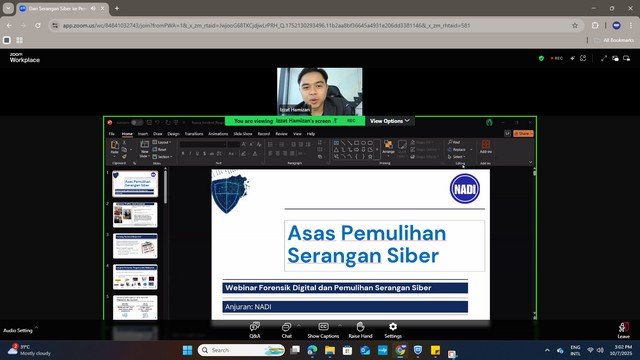Toggle Show Captions on

(x=323, y=330)
